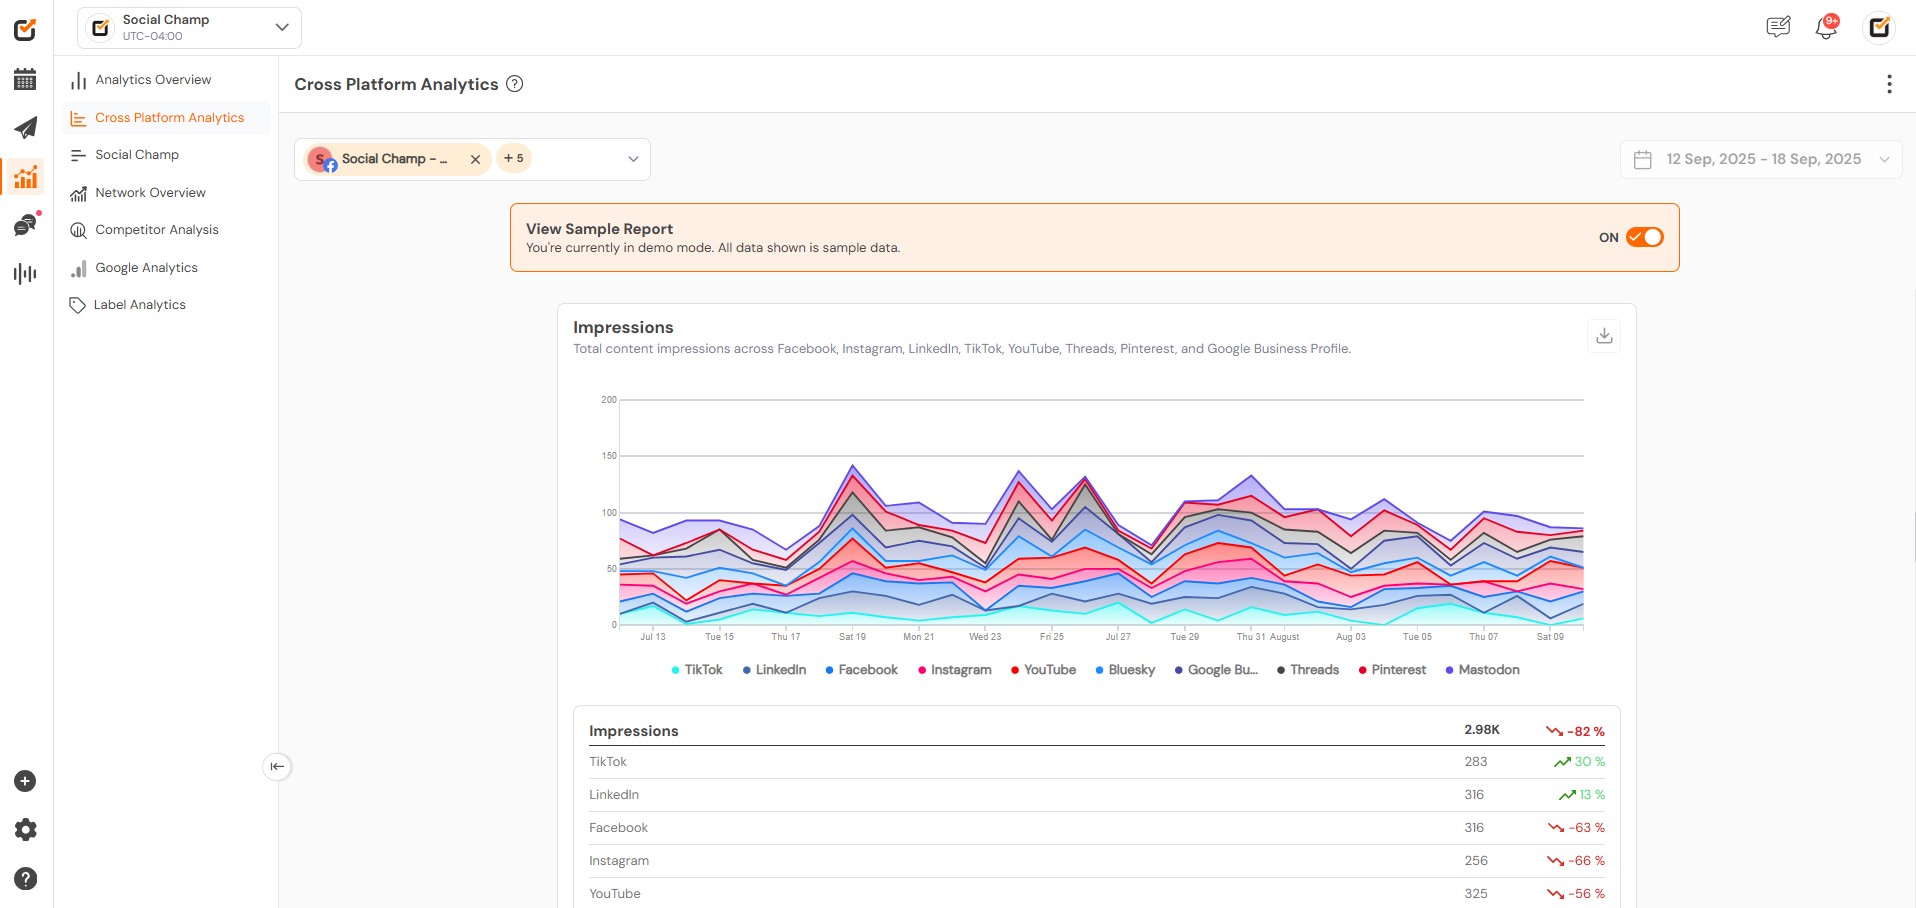Click the Jul 13 axis label on chart
The width and height of the screenshot is (1916, 908).
[x=653, y=637]
